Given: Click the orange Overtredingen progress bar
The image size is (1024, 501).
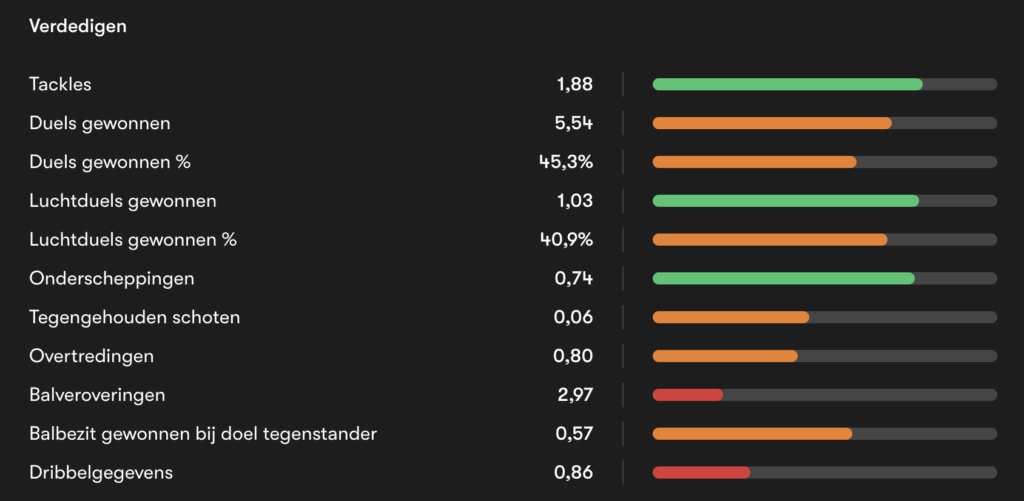Looking at the screenshot, I should point(725,356).
